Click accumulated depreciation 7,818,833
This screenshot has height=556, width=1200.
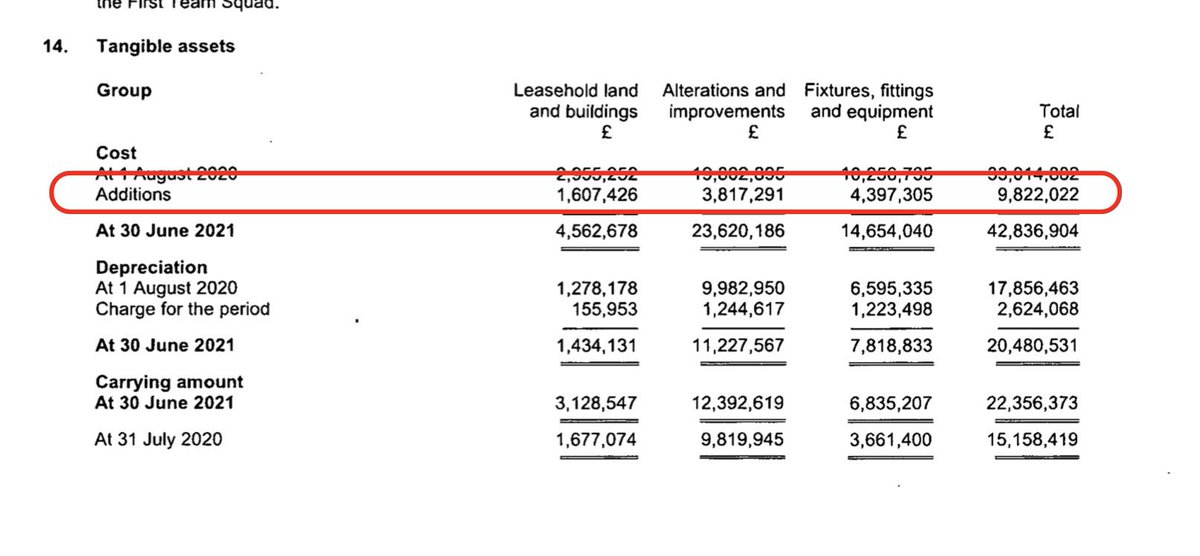coord(891,345)
